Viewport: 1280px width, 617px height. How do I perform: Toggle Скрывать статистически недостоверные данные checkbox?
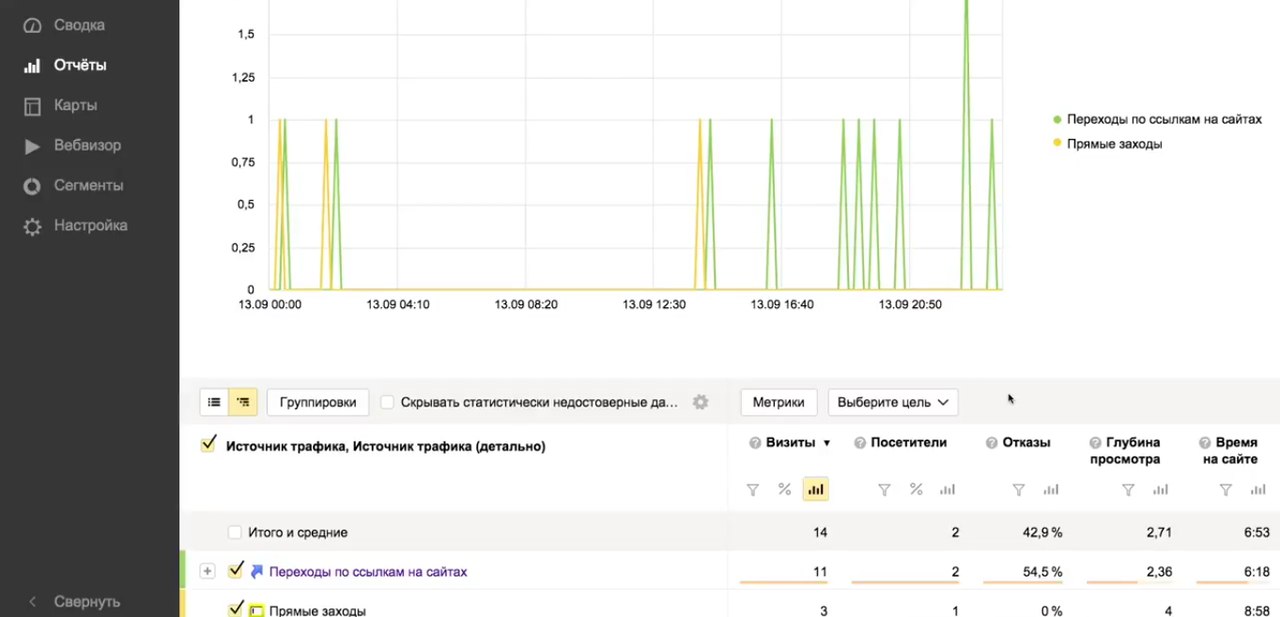pyautogui.click(x=388, y=402)
